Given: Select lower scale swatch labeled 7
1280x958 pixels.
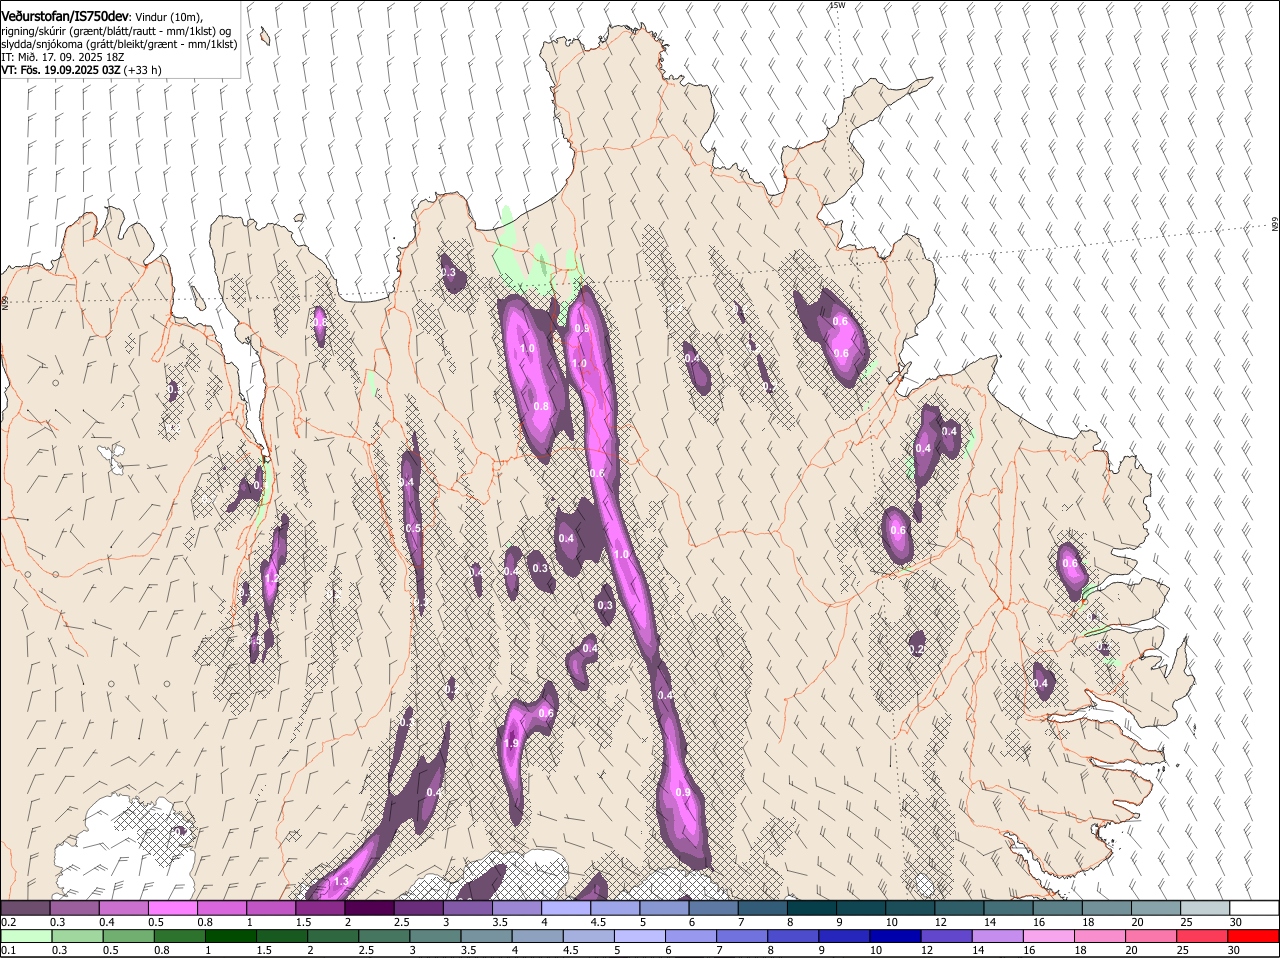Looking at the screenshot, I should (741, 936).
